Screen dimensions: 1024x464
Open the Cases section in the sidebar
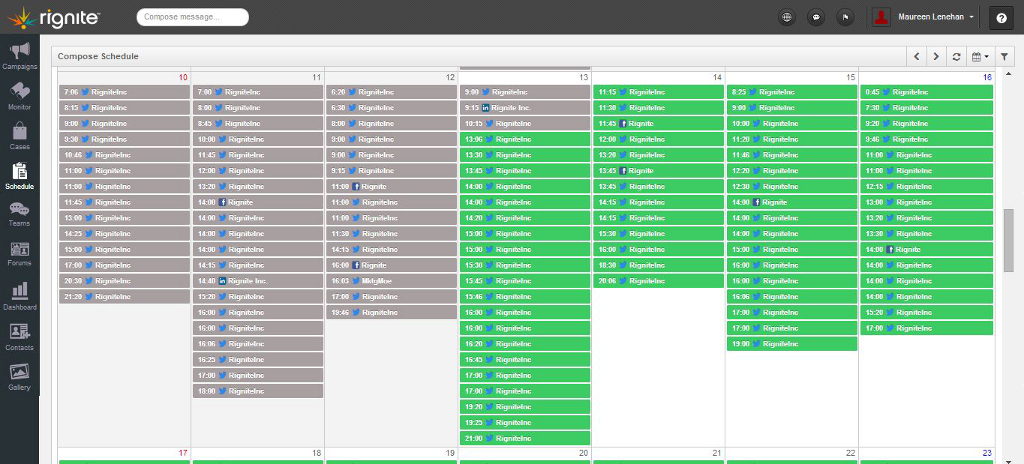tap(20, 136)
